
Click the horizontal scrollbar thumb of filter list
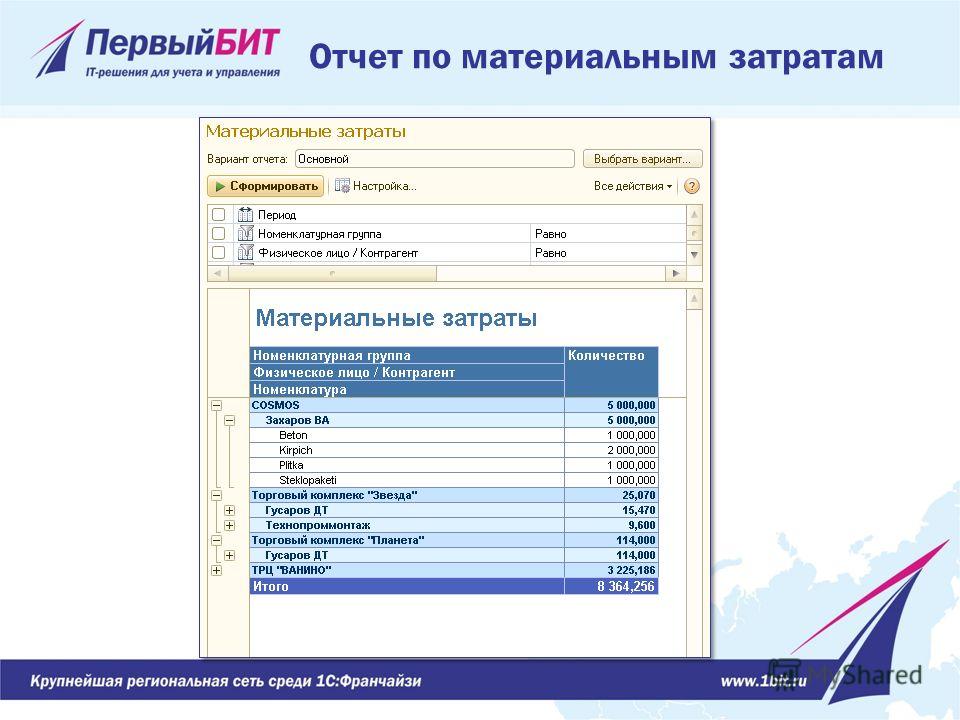(x=332, y=273)
